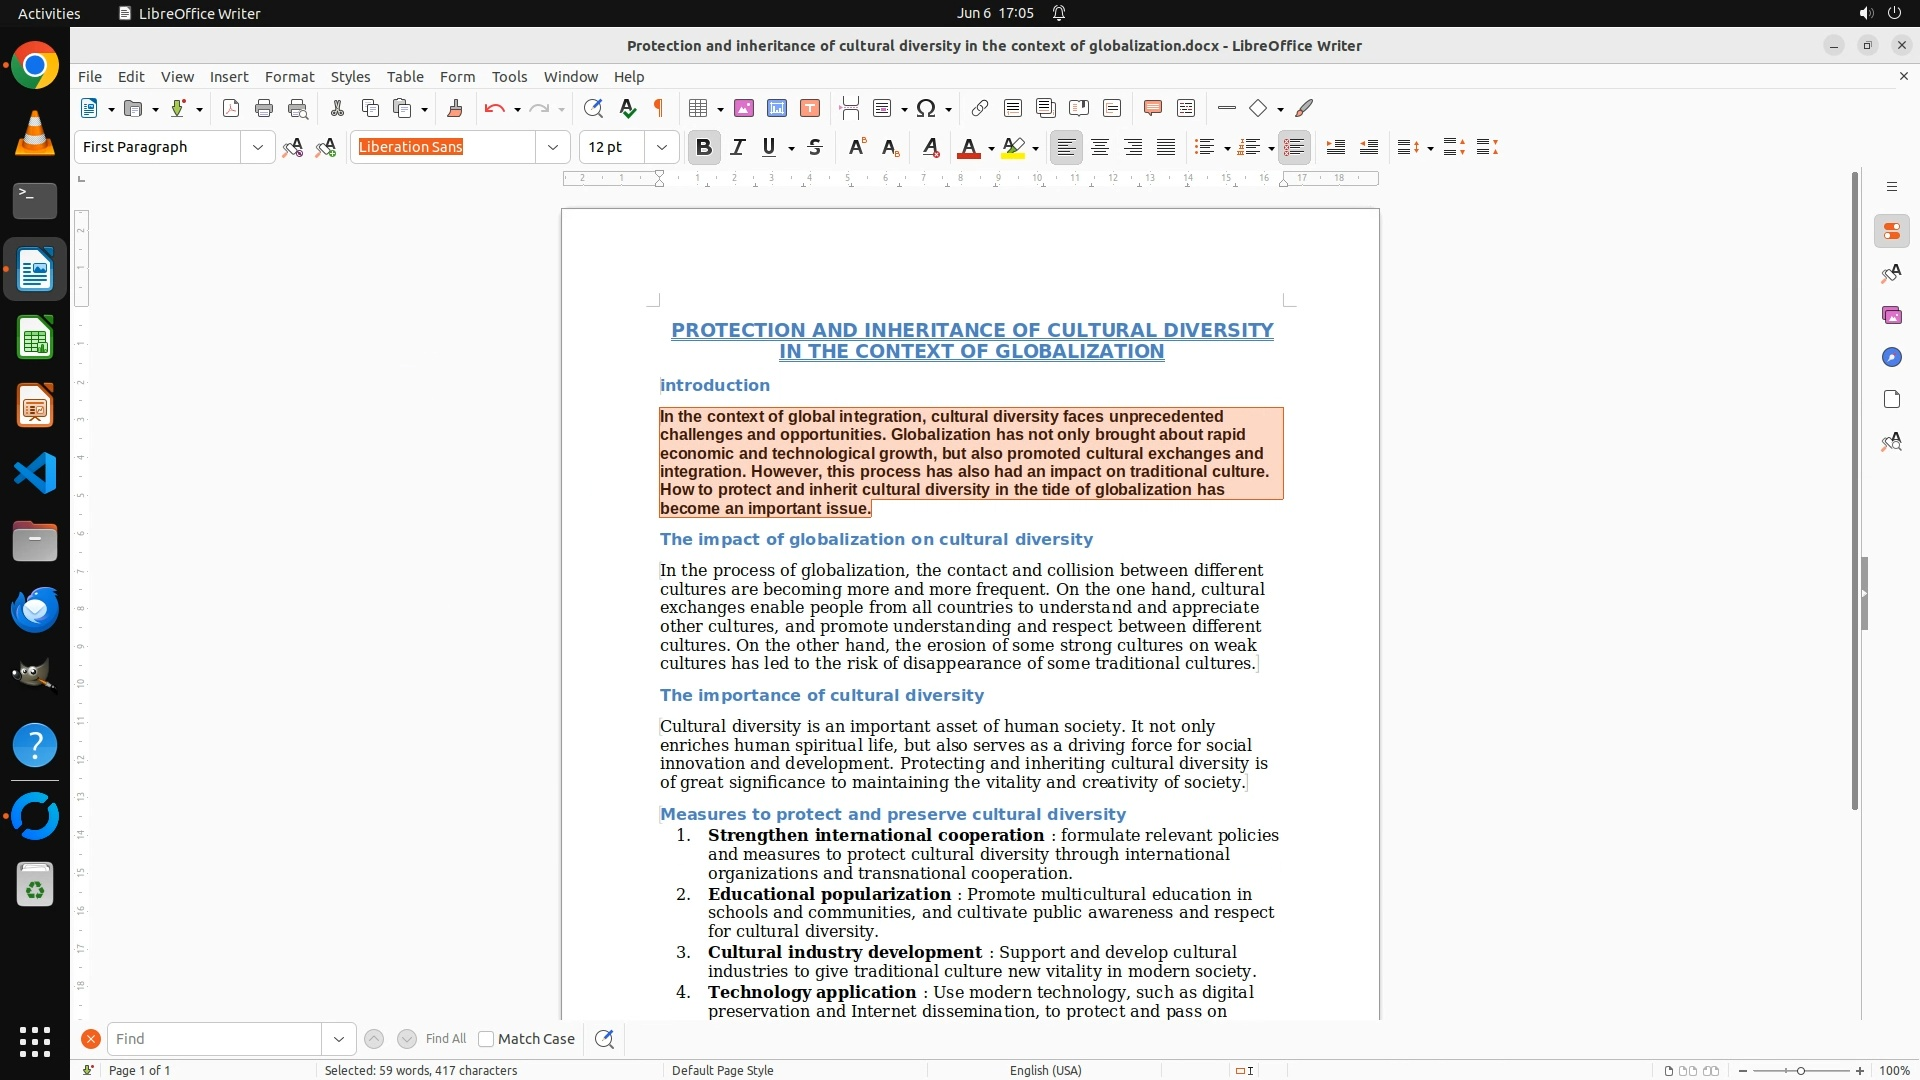
Task: Expand the font size dropdown
Action: pos(662,147)
